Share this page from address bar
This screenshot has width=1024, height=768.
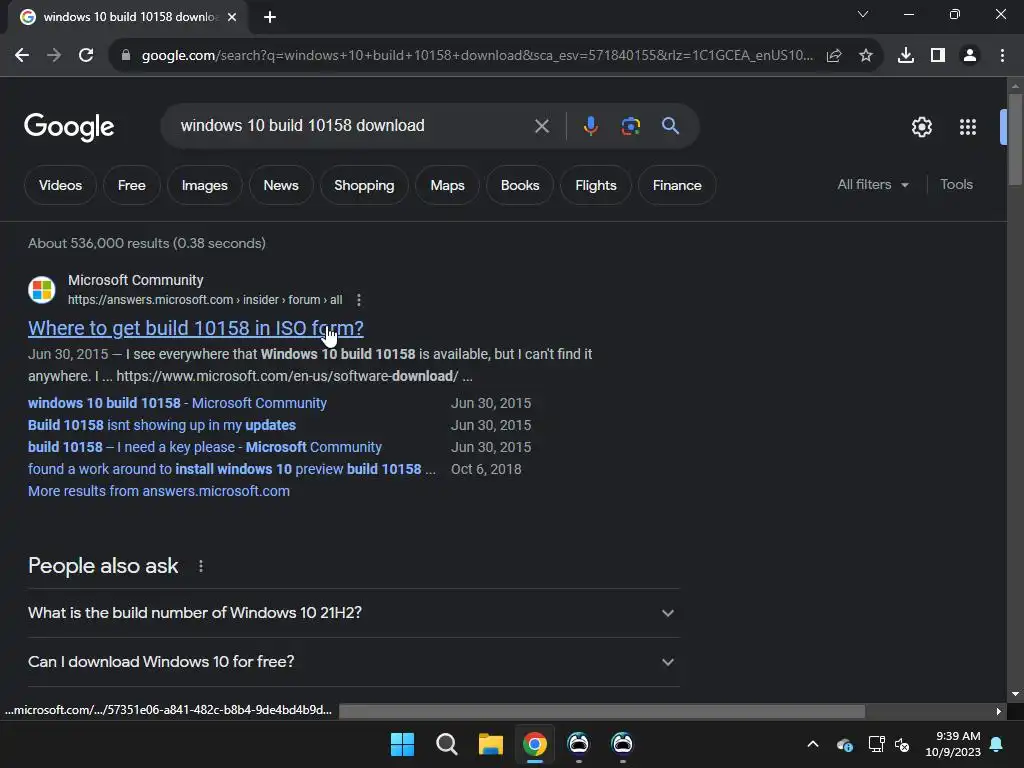(x=834, y=56)
